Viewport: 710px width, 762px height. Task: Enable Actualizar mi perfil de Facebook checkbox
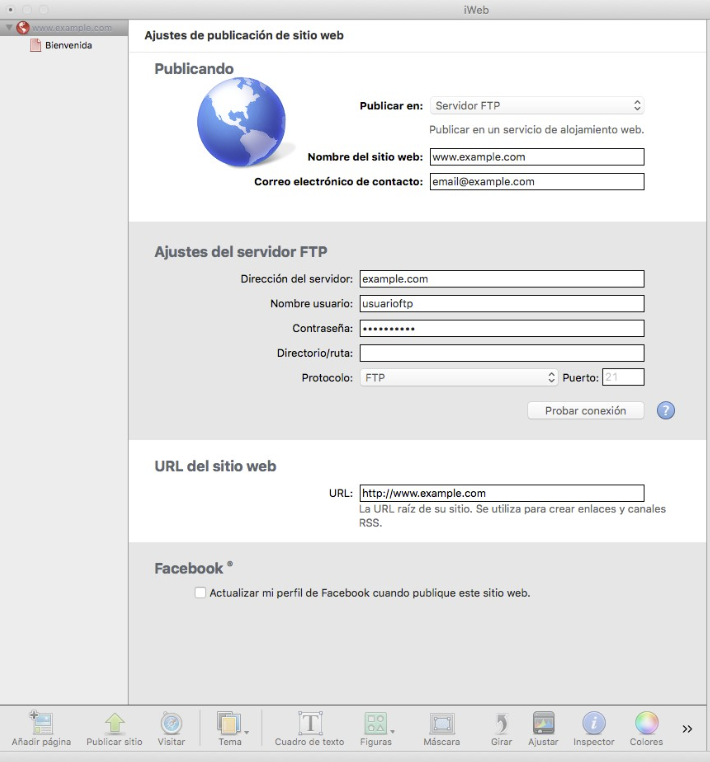coord(200,593)
